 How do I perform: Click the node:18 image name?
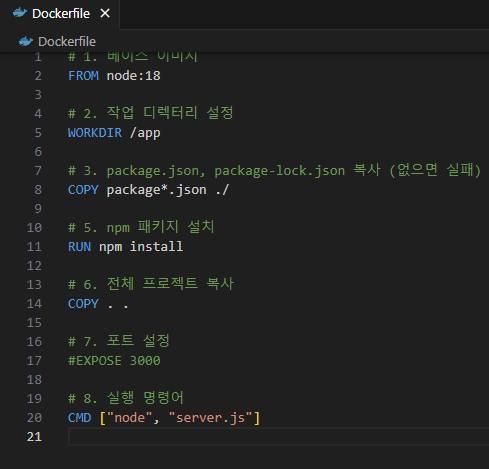point(133,76)
